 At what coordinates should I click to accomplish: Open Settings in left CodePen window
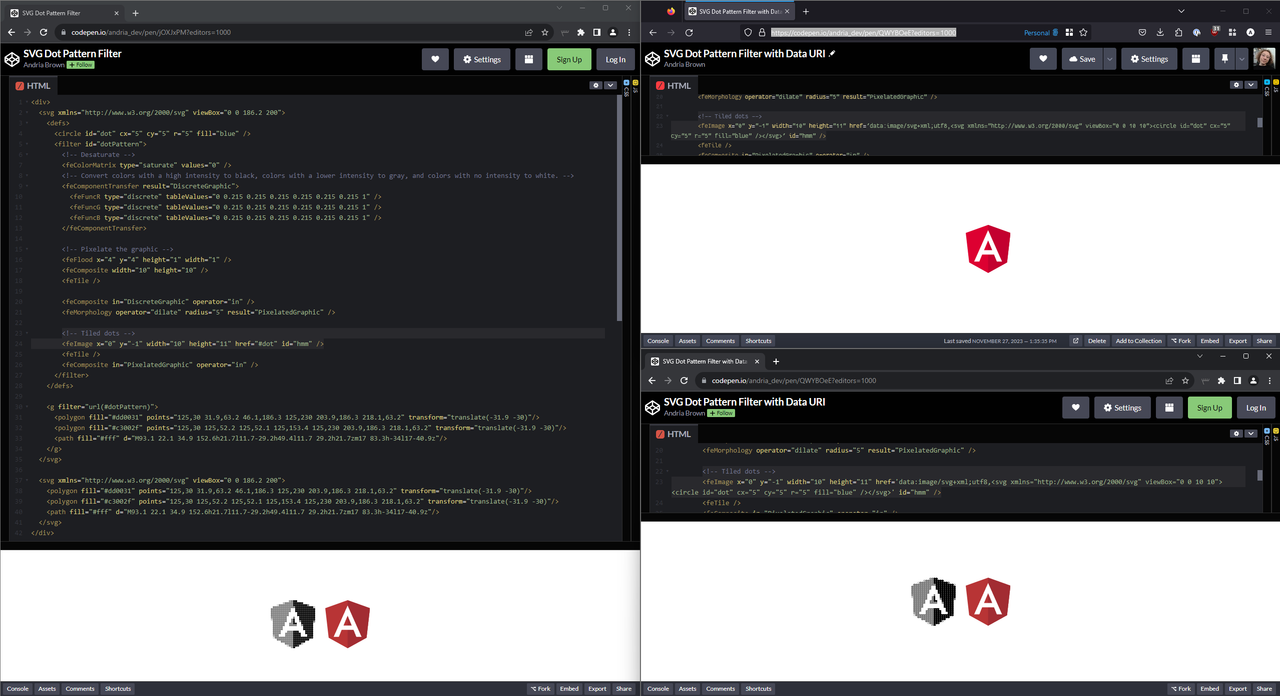[x=482, y=59]
